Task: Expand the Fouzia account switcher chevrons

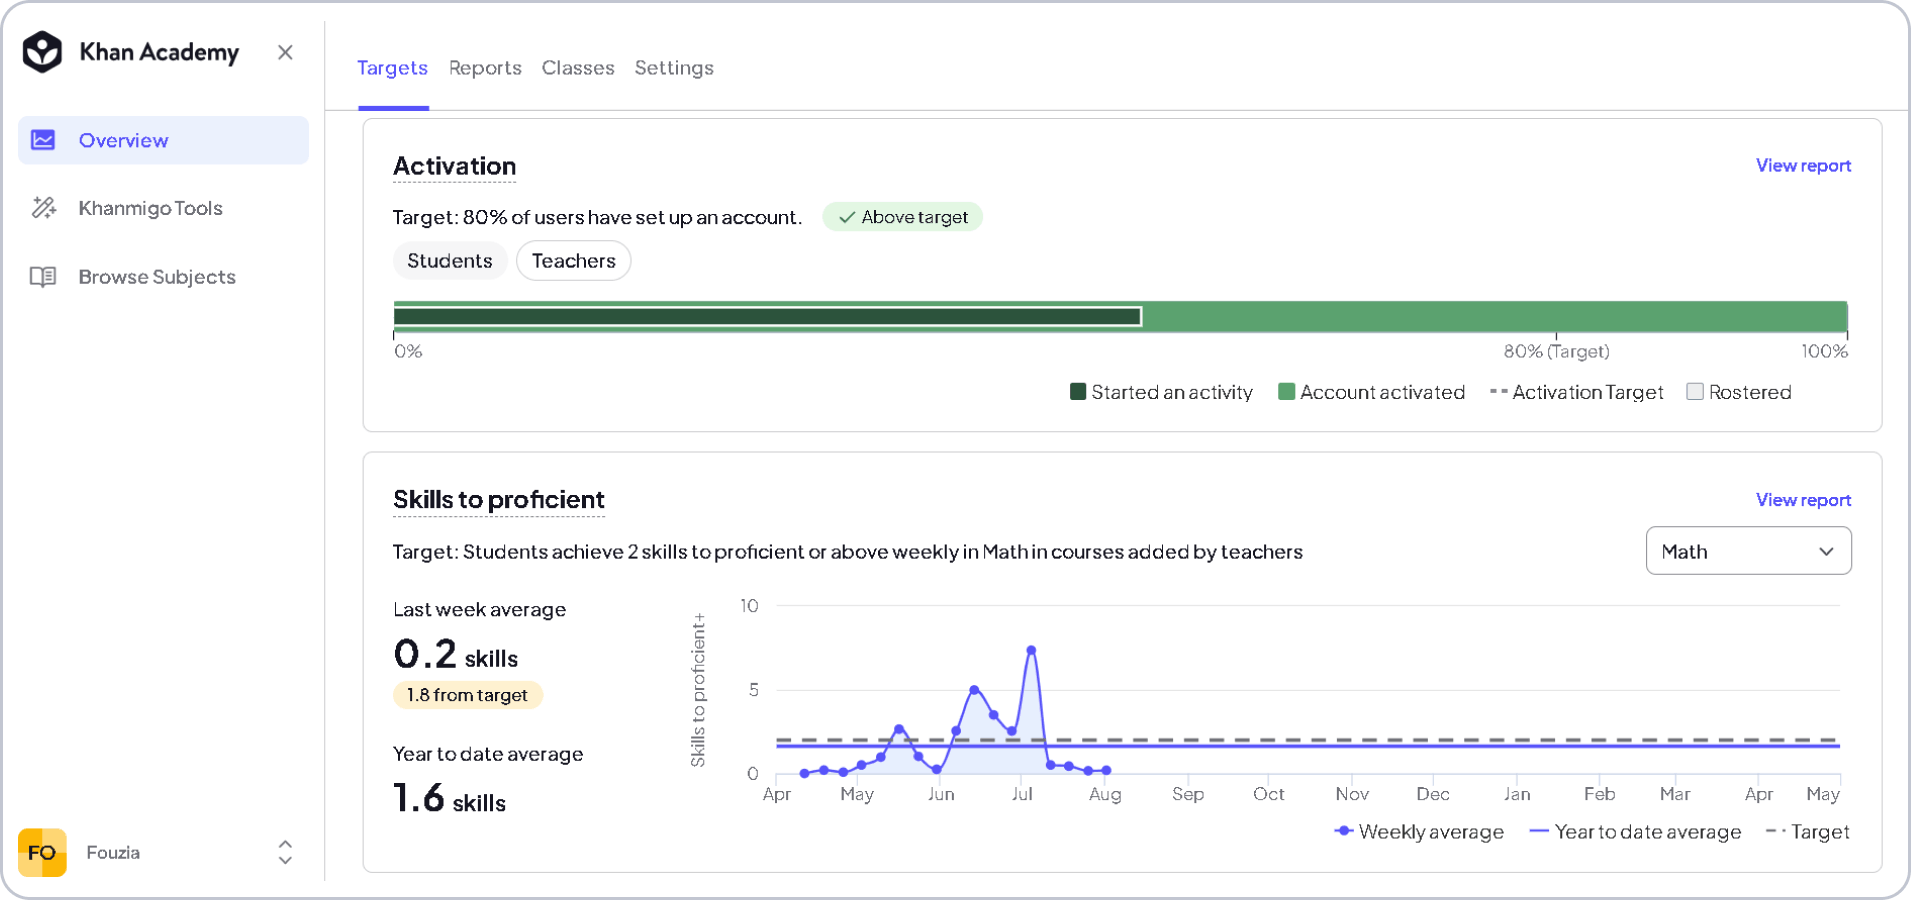Action: click(x=285, y=853)
